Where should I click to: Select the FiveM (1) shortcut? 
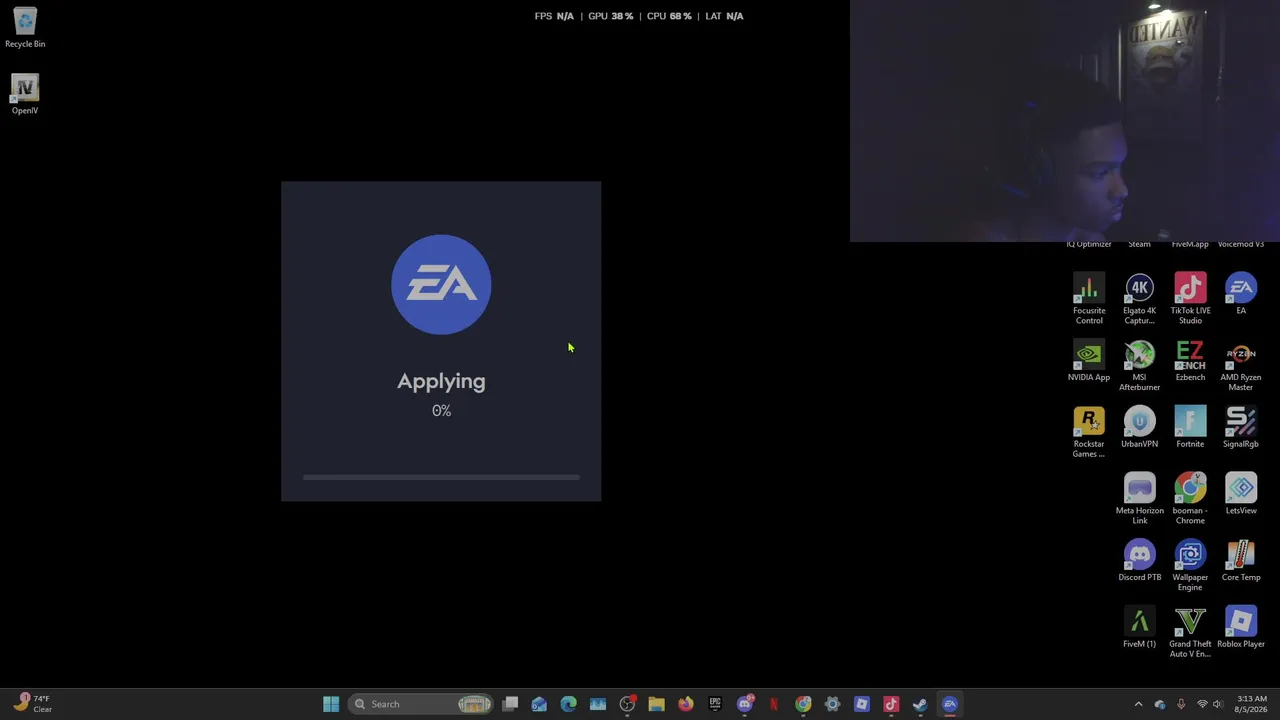pos(1139,628)
